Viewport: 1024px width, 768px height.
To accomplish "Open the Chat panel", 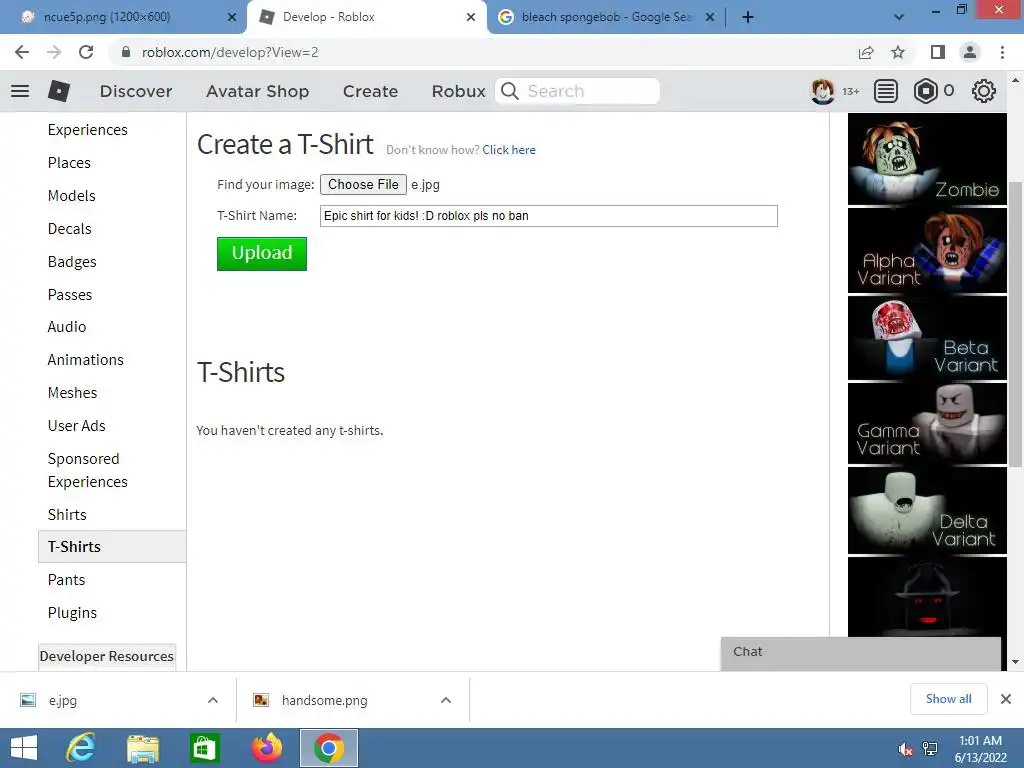I will coord(861,652).
